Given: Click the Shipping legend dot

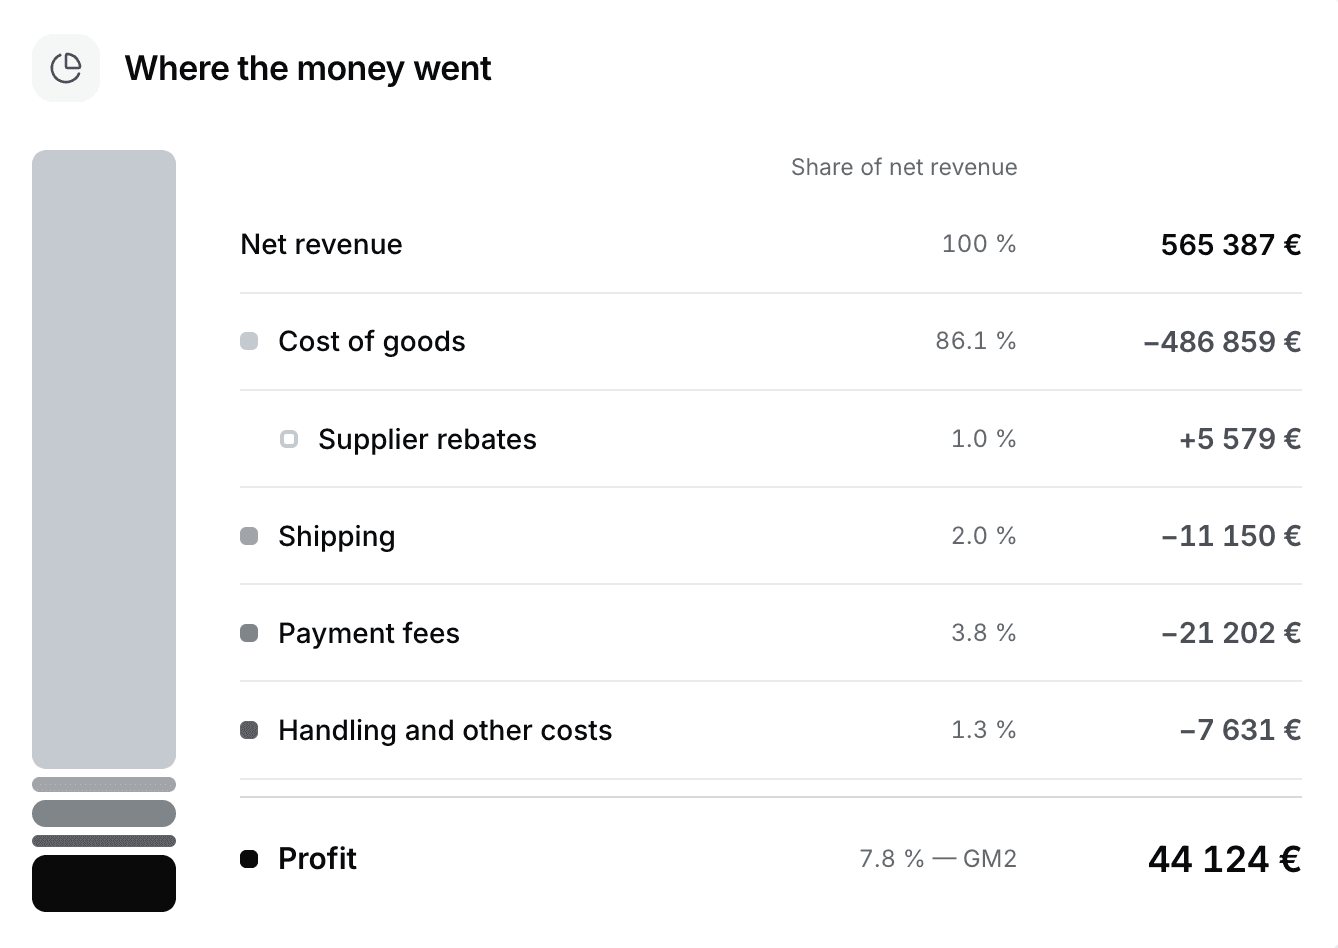Looking at the screenshot, I should (250, 536).
